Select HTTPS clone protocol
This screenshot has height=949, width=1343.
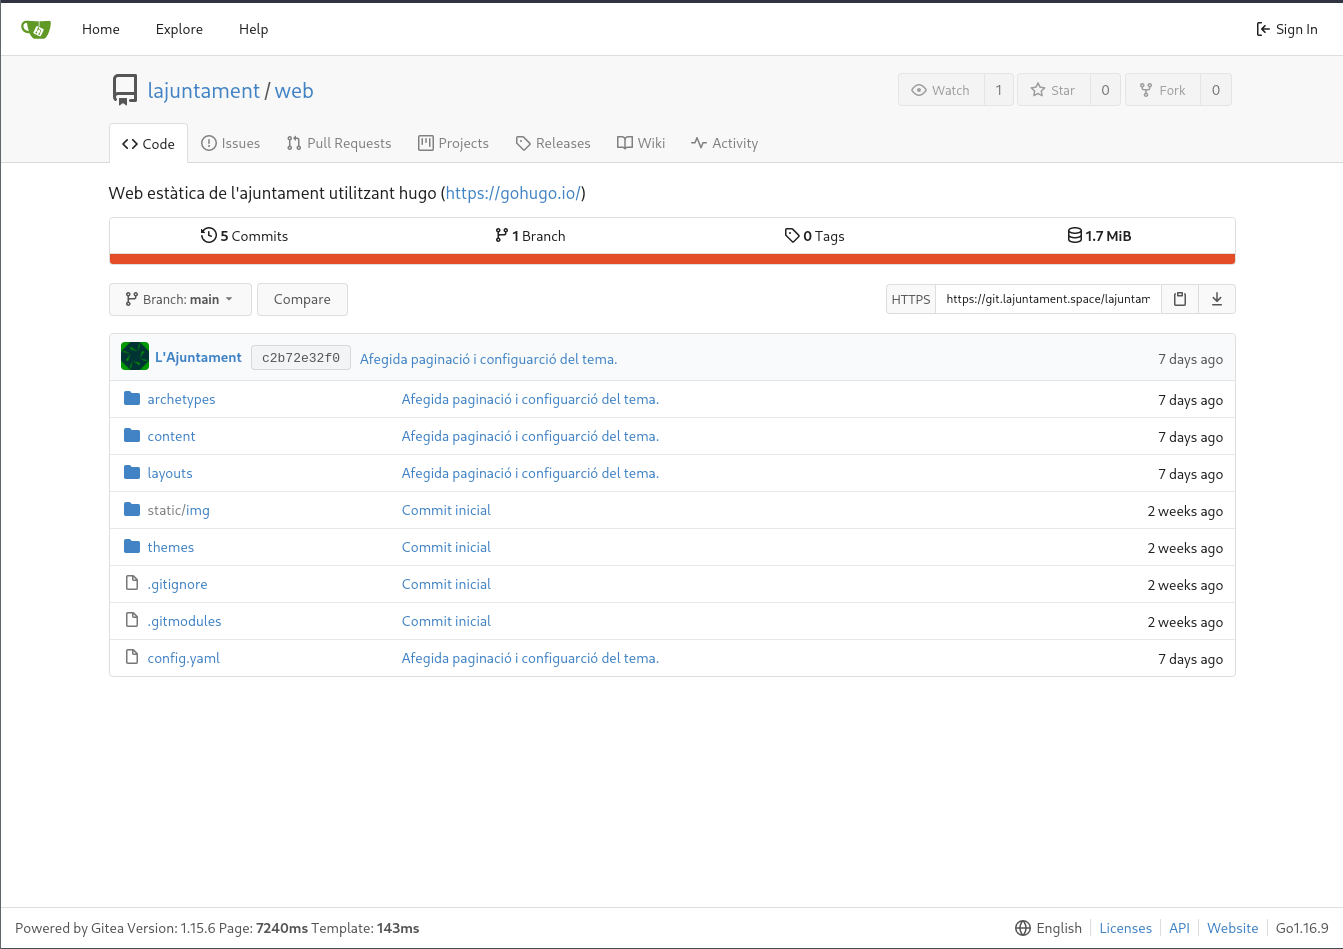pos(911,299)
